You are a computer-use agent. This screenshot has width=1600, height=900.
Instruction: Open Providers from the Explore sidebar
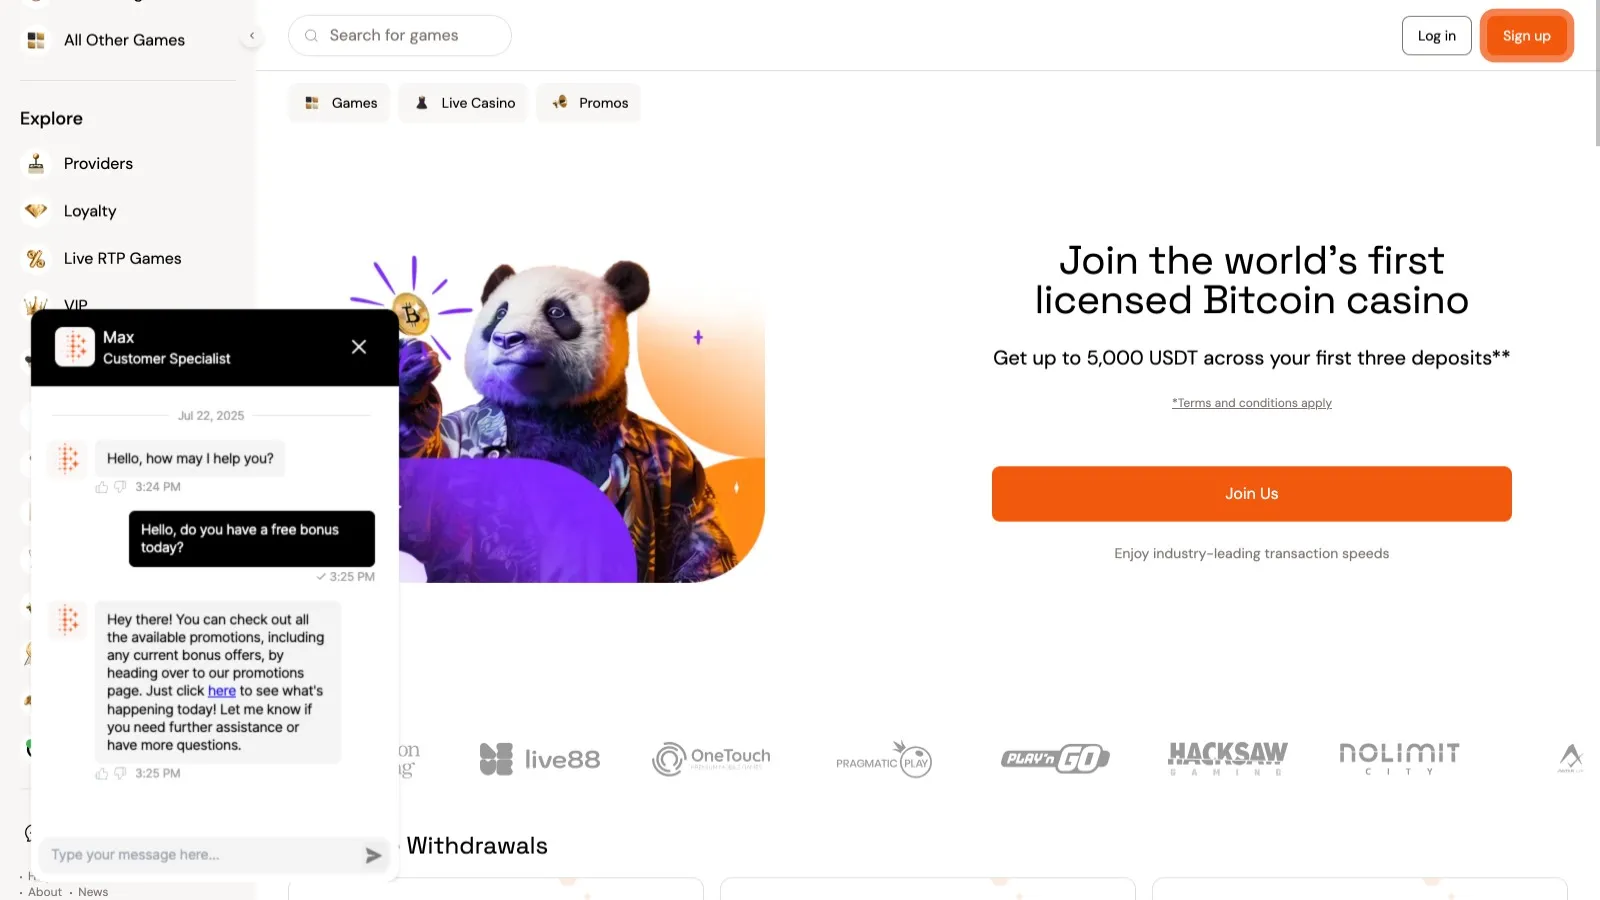98,164
